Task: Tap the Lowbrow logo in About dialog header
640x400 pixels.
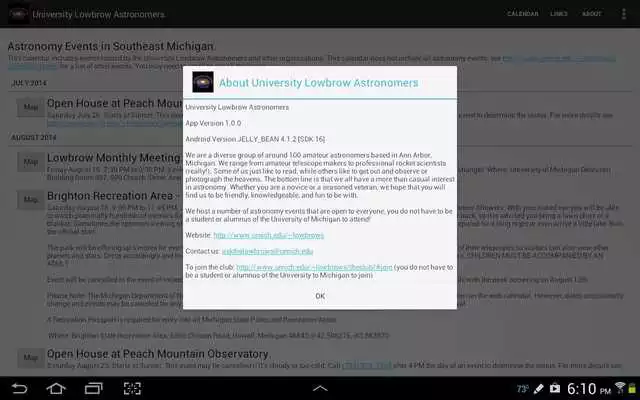Action: pos(203,82)
